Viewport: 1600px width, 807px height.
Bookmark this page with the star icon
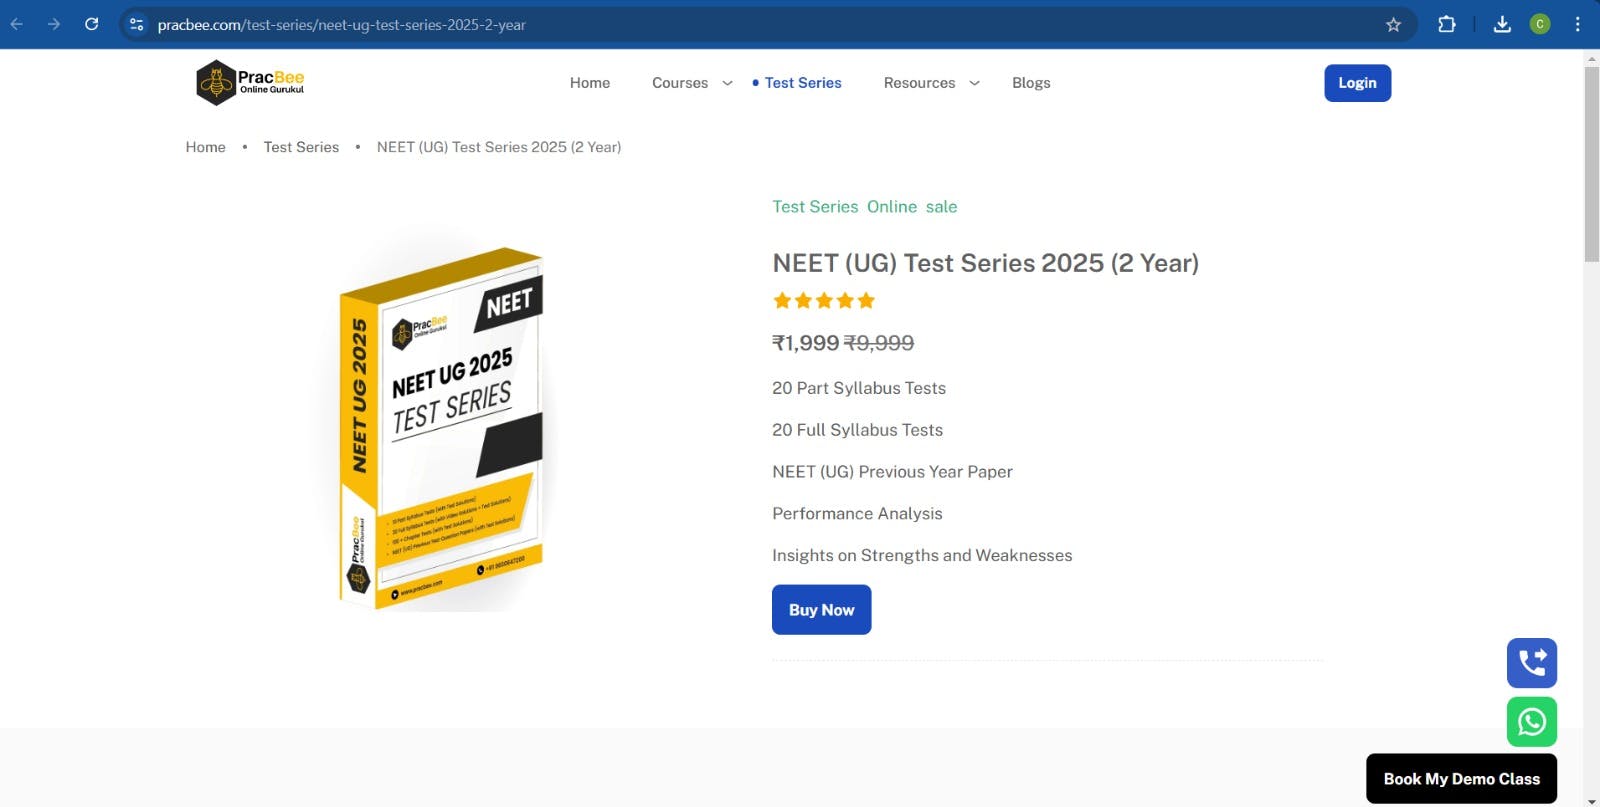[x=1393, y=24]
